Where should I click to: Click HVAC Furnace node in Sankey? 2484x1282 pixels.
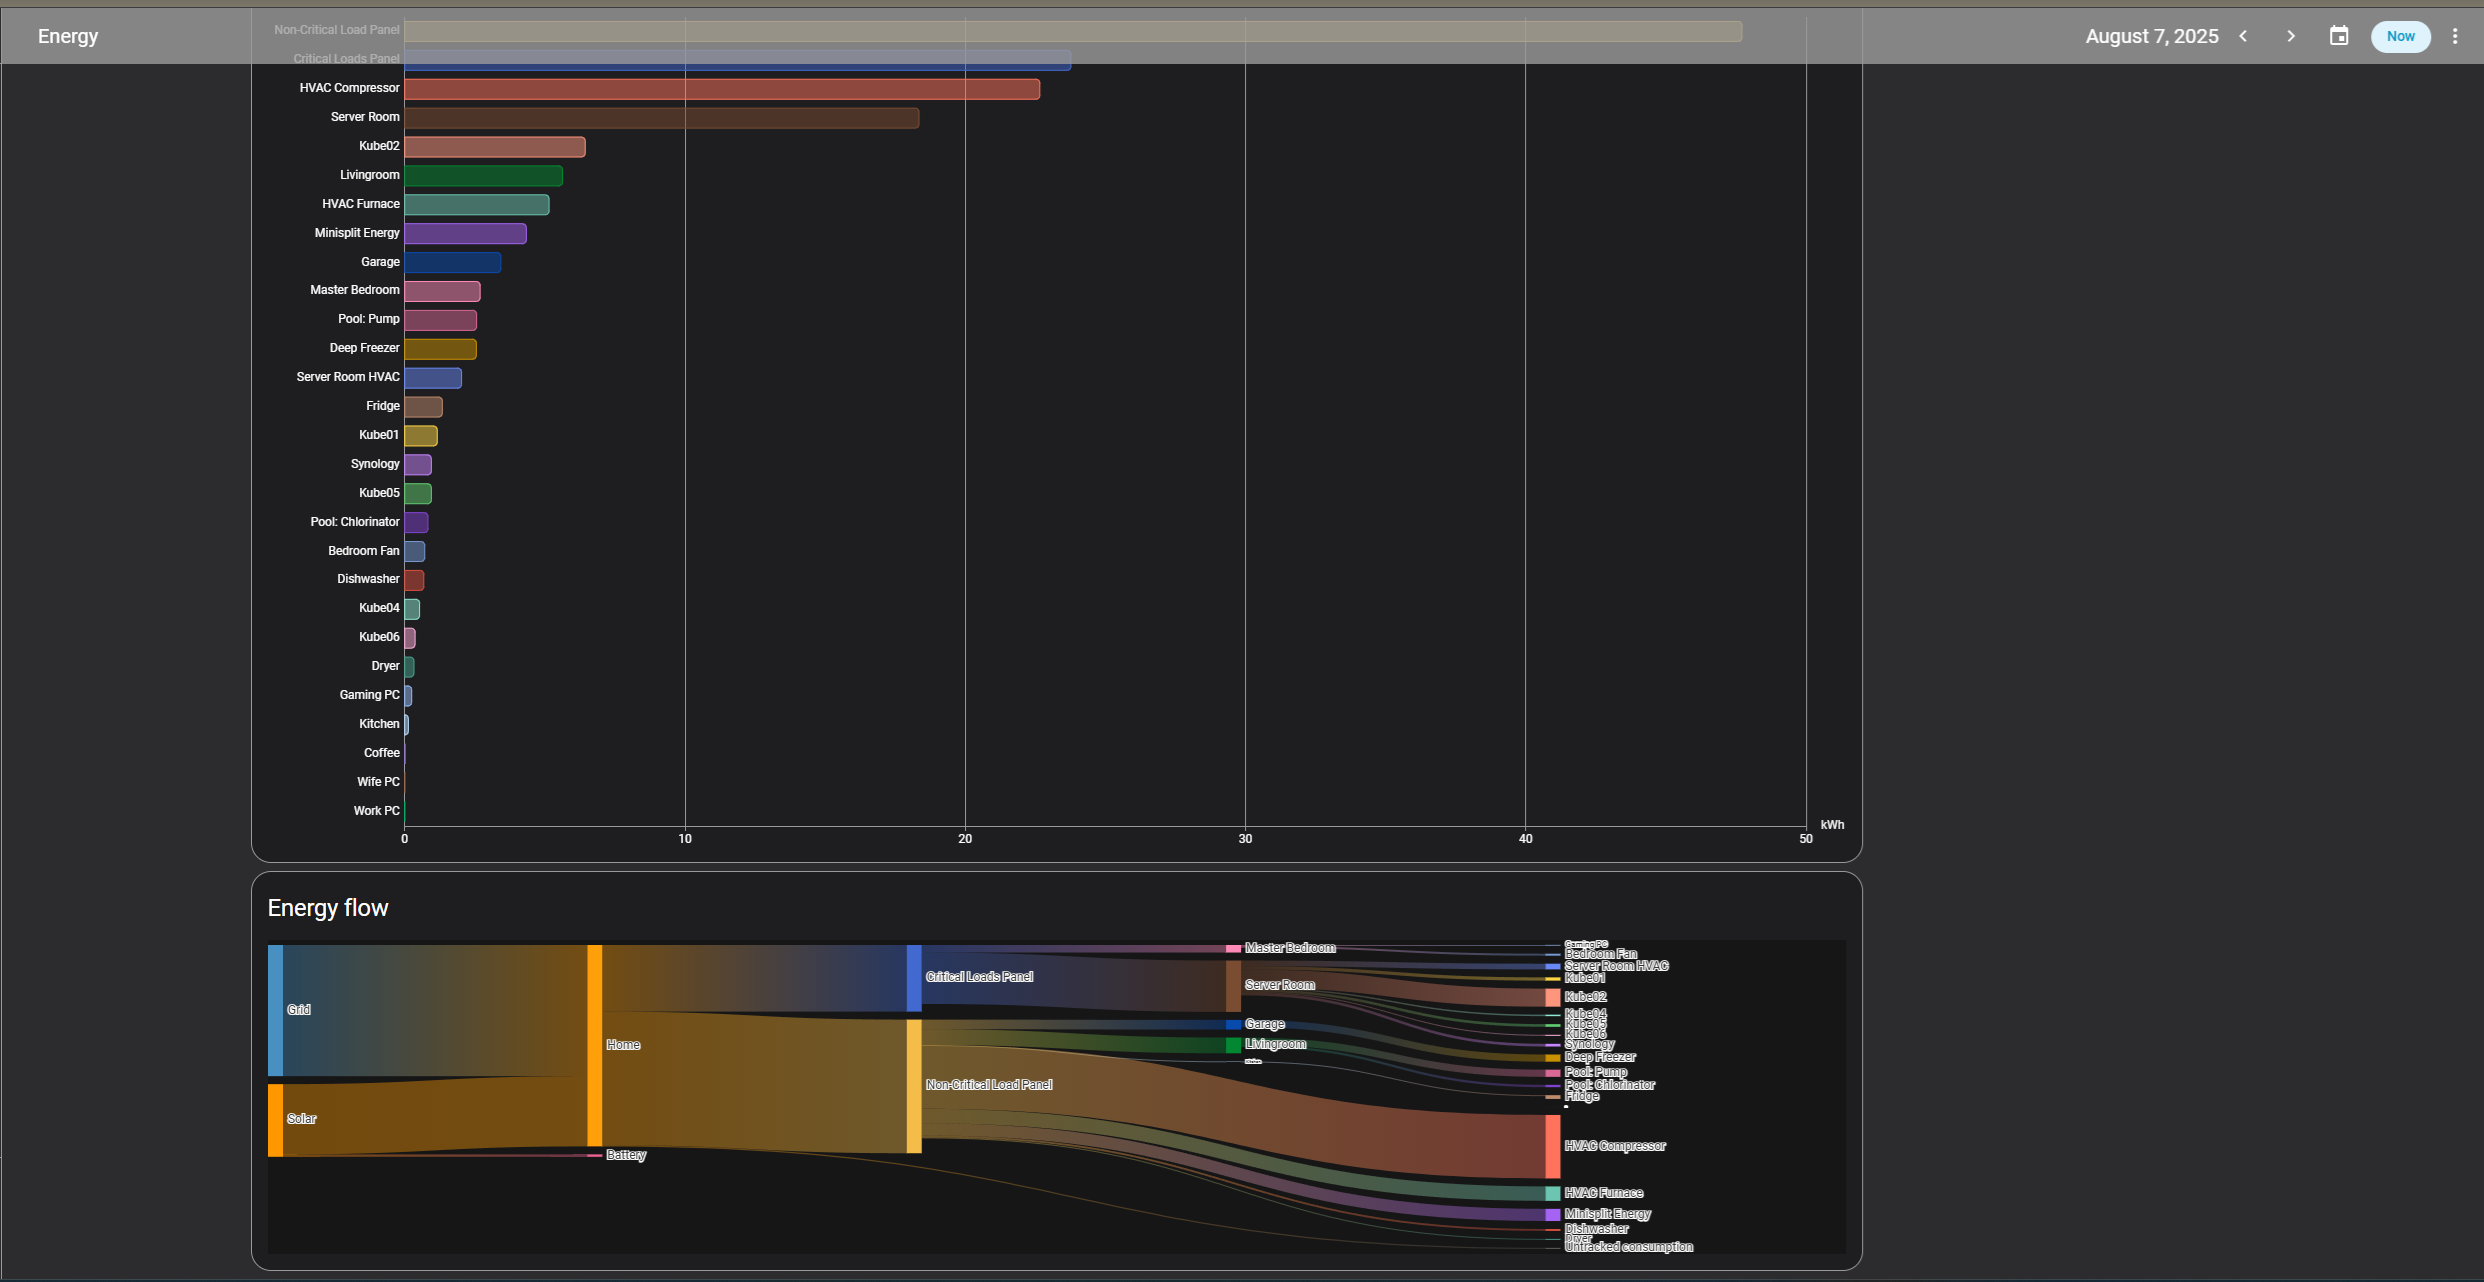tap(1552, 1193)
